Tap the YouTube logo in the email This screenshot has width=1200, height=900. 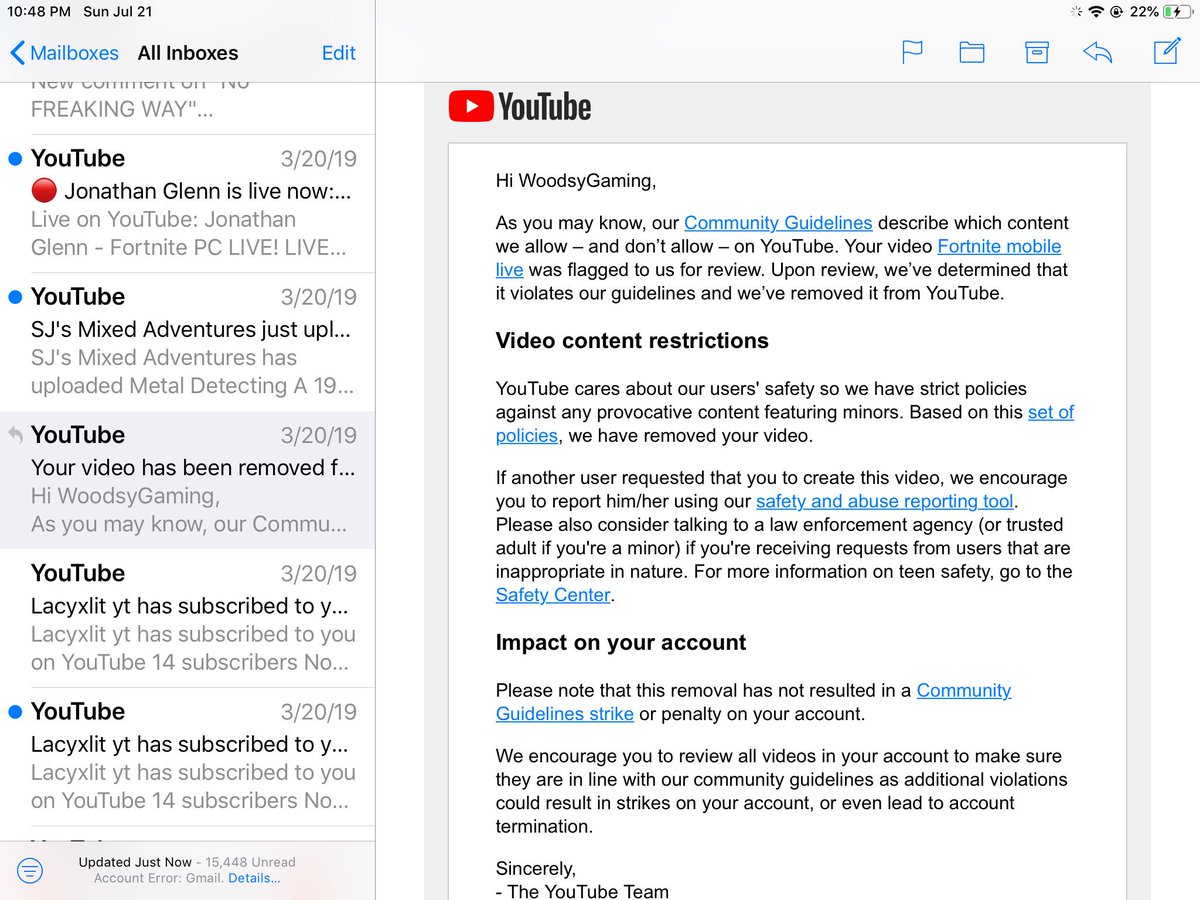pyautogui.click(x=520, y=107)
